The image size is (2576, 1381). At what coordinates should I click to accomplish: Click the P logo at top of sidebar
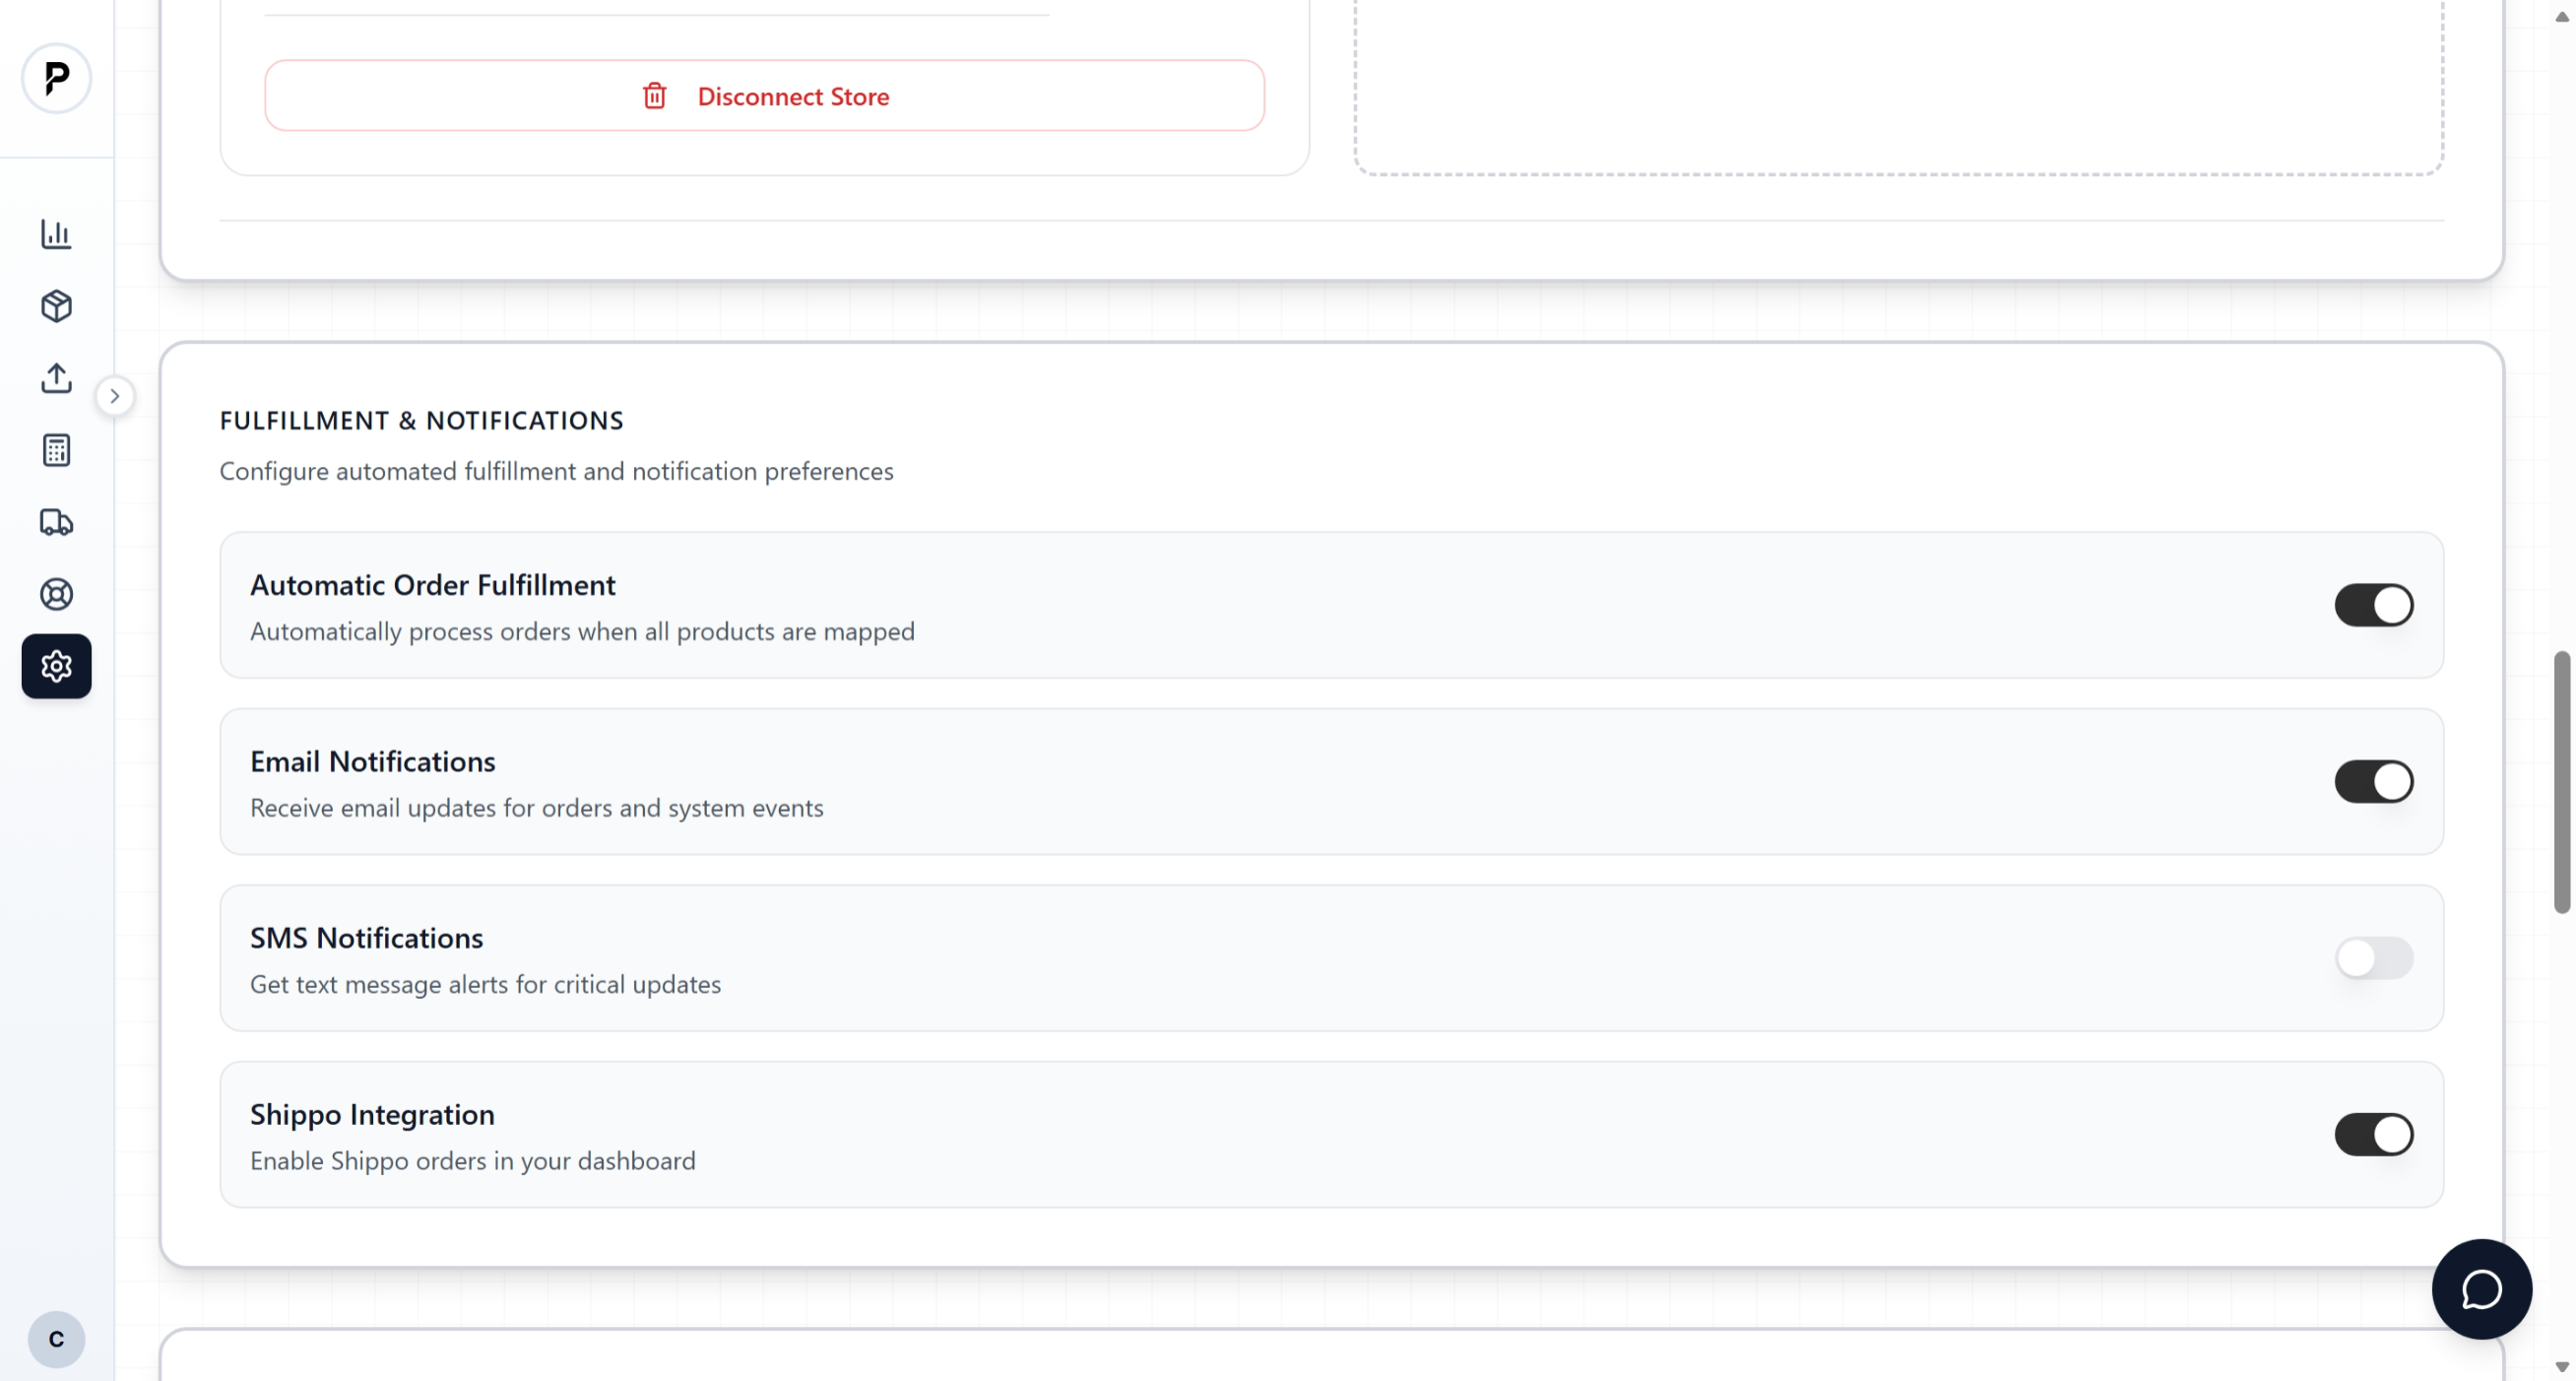(x=56, y=78)
